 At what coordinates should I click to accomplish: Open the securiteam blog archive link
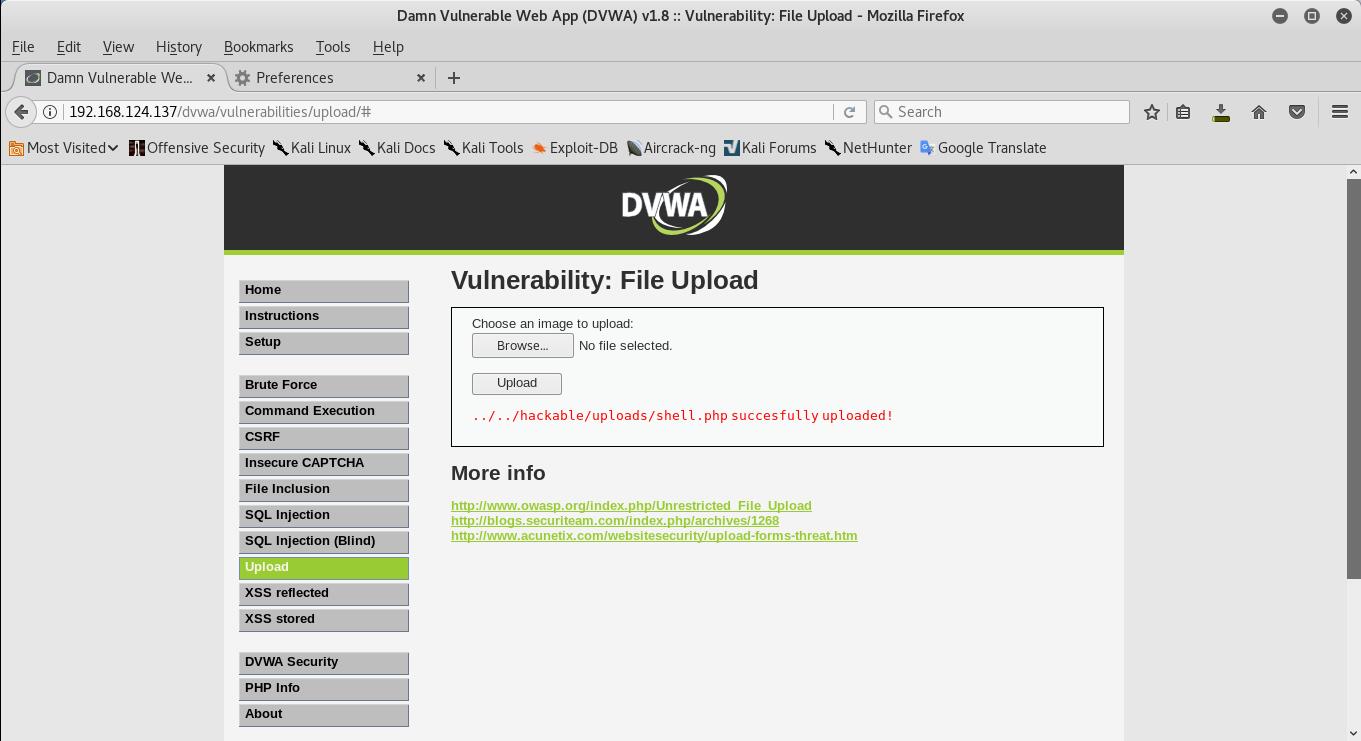pos(615,521)
